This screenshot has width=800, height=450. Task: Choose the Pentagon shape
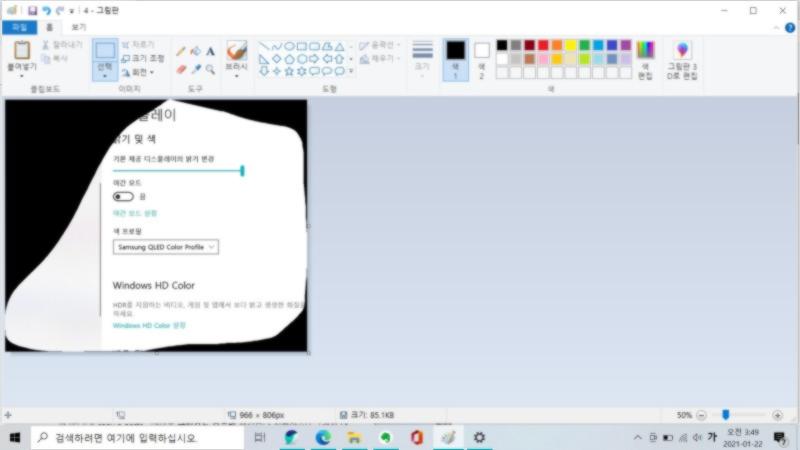point(289,59)
